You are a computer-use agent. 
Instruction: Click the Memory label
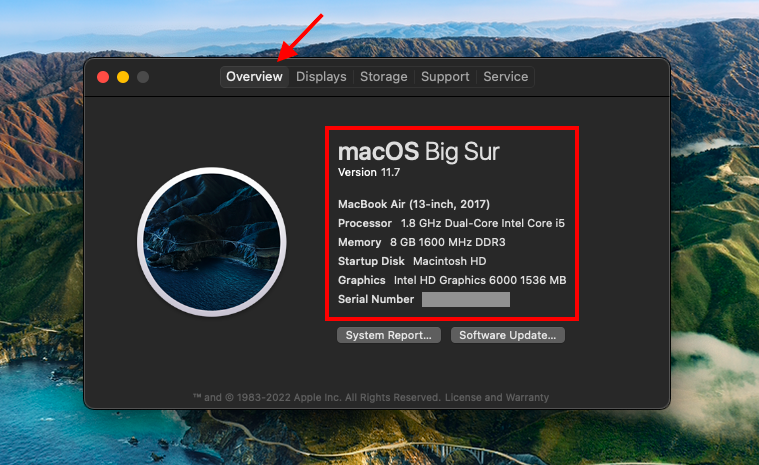tap(360, 242)
